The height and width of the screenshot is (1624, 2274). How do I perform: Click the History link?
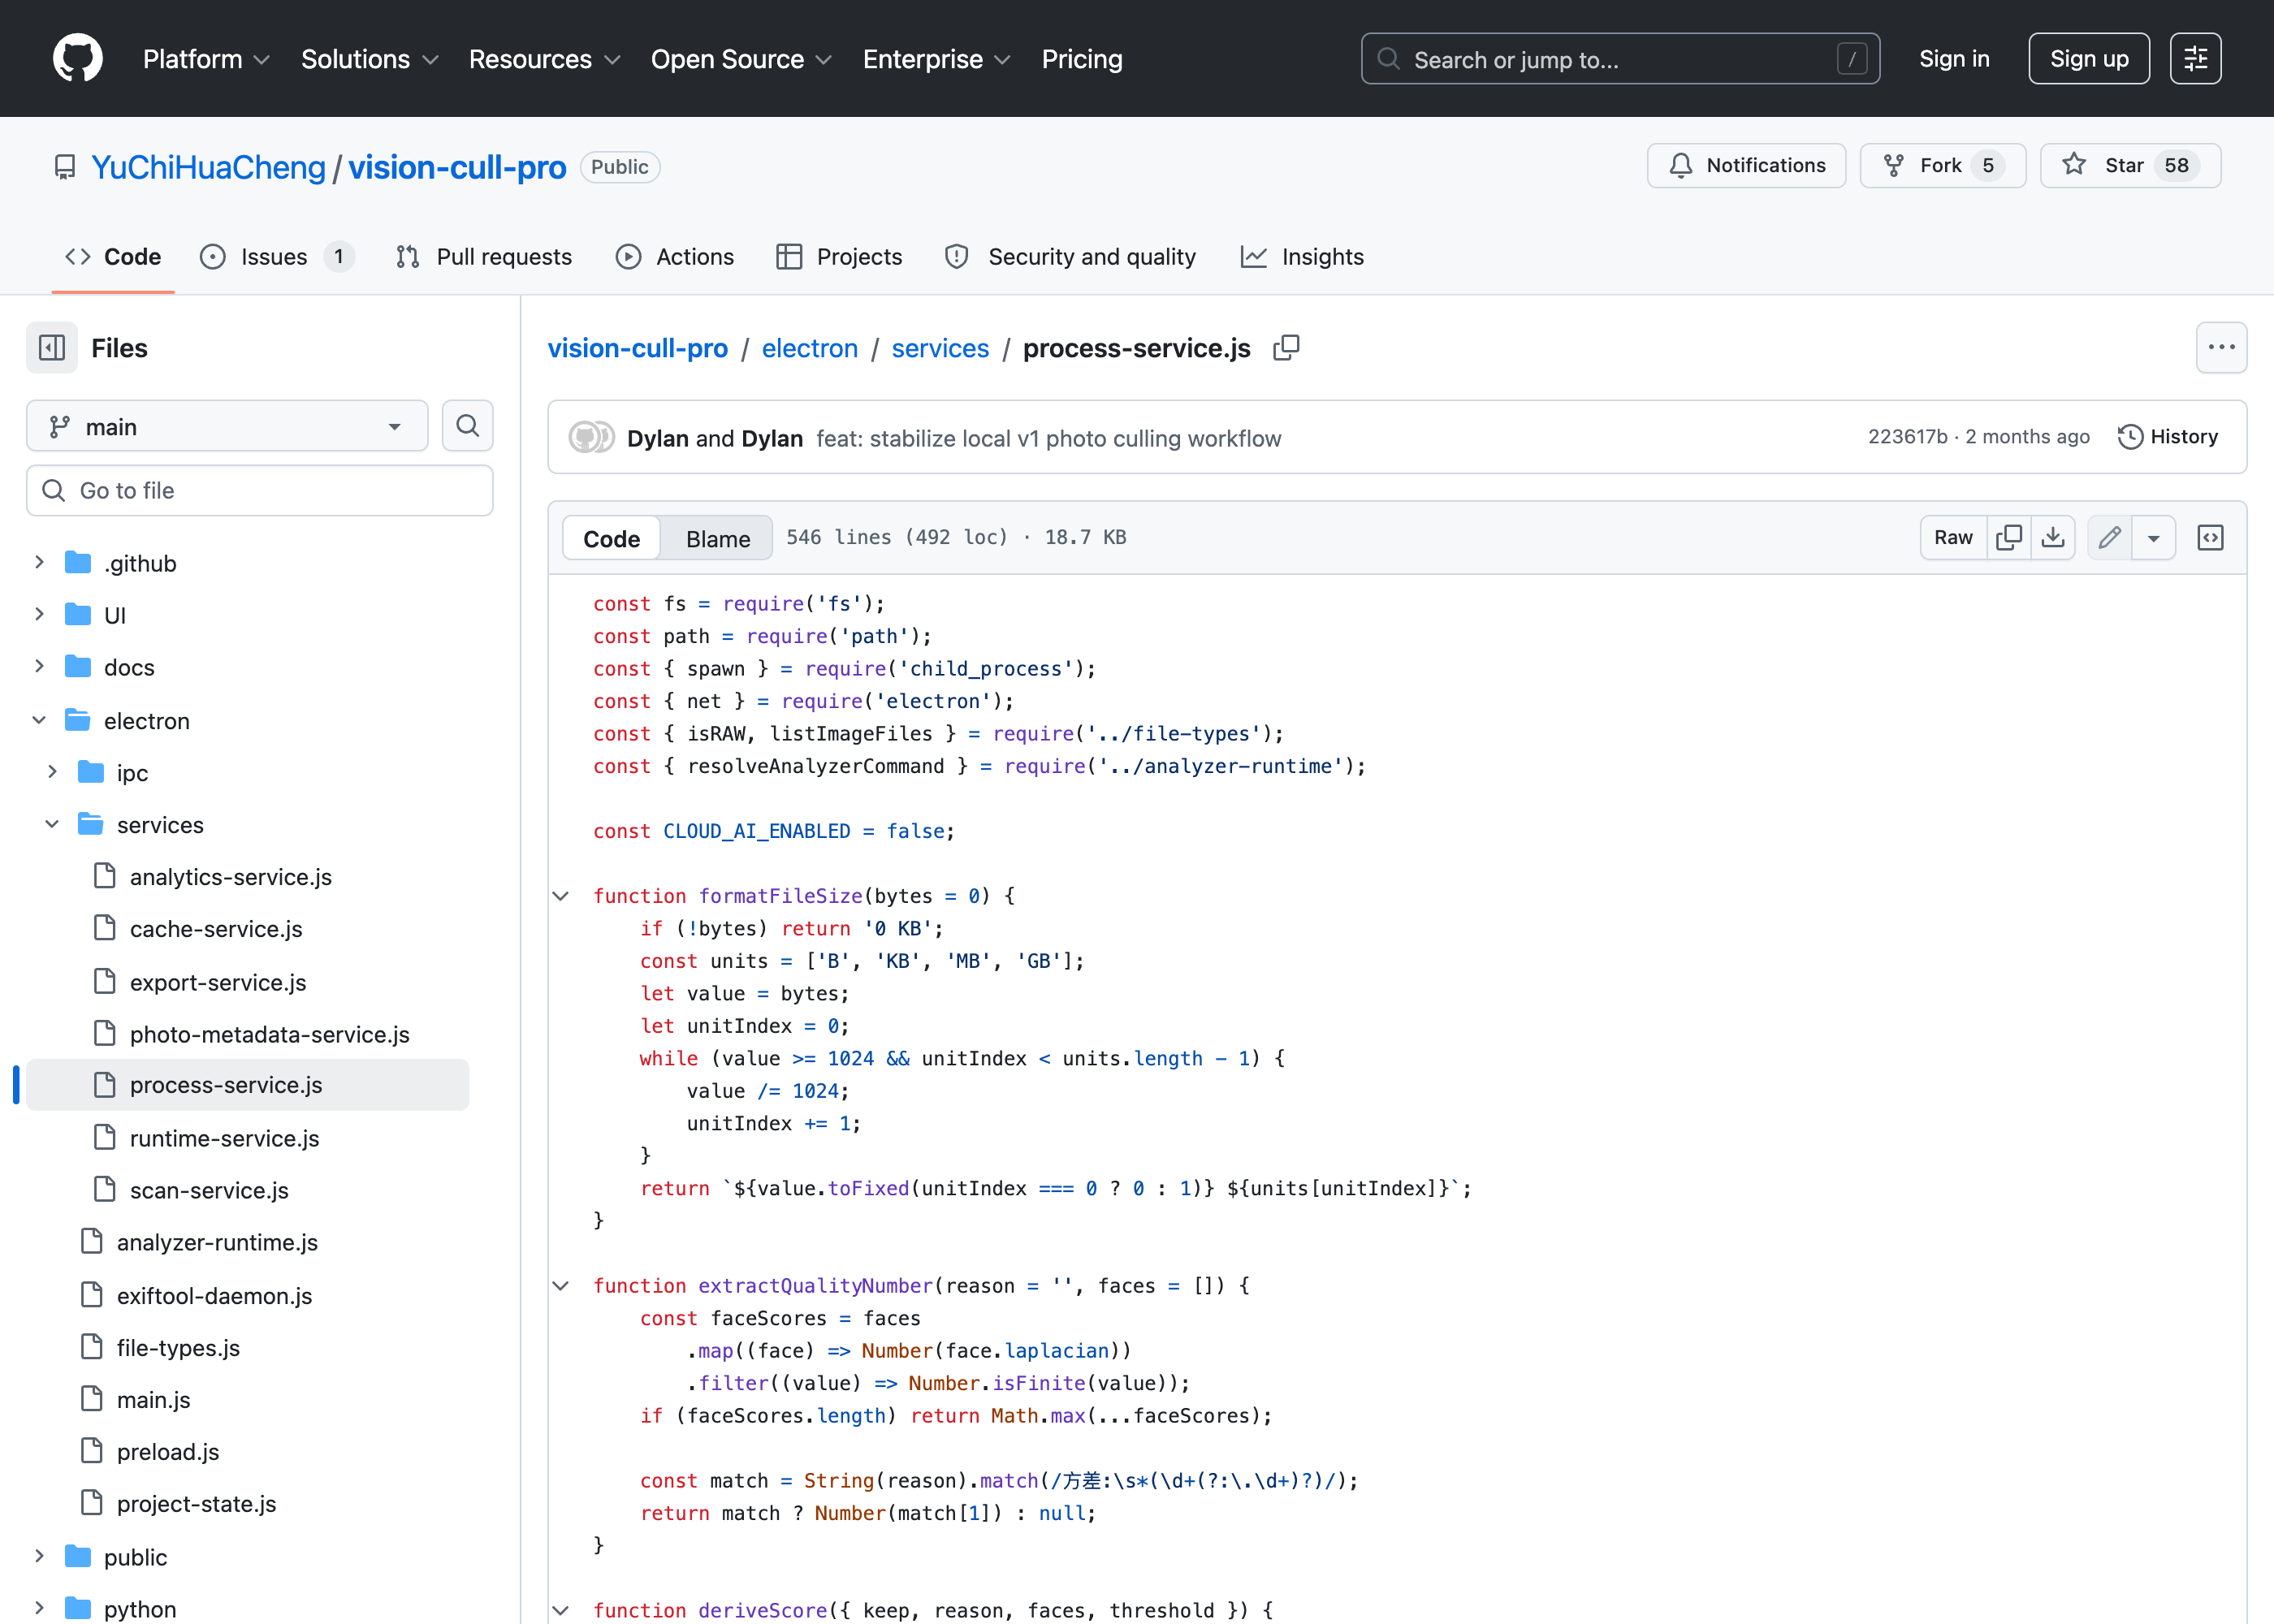2168,437
